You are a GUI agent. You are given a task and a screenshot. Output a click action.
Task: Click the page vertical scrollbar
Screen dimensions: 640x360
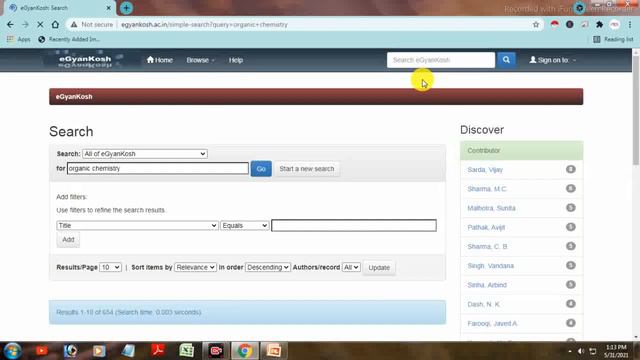(x=636, y=111)
